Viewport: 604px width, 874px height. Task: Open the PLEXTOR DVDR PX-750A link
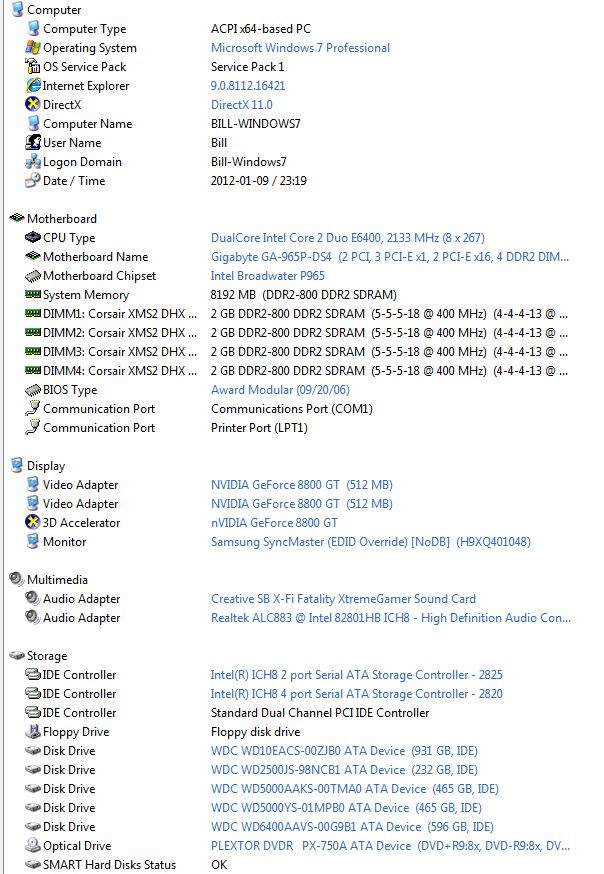(390, 846)
